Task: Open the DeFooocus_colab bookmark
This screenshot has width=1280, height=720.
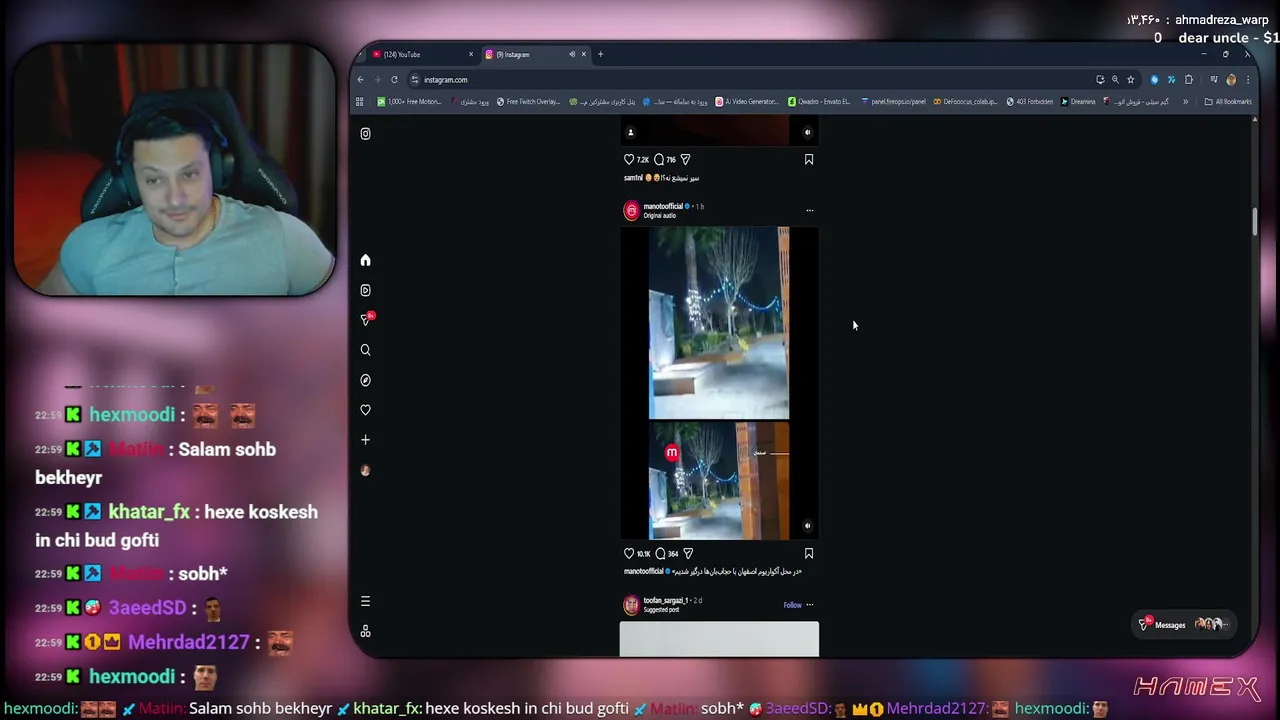Action: tap(965, 101)
